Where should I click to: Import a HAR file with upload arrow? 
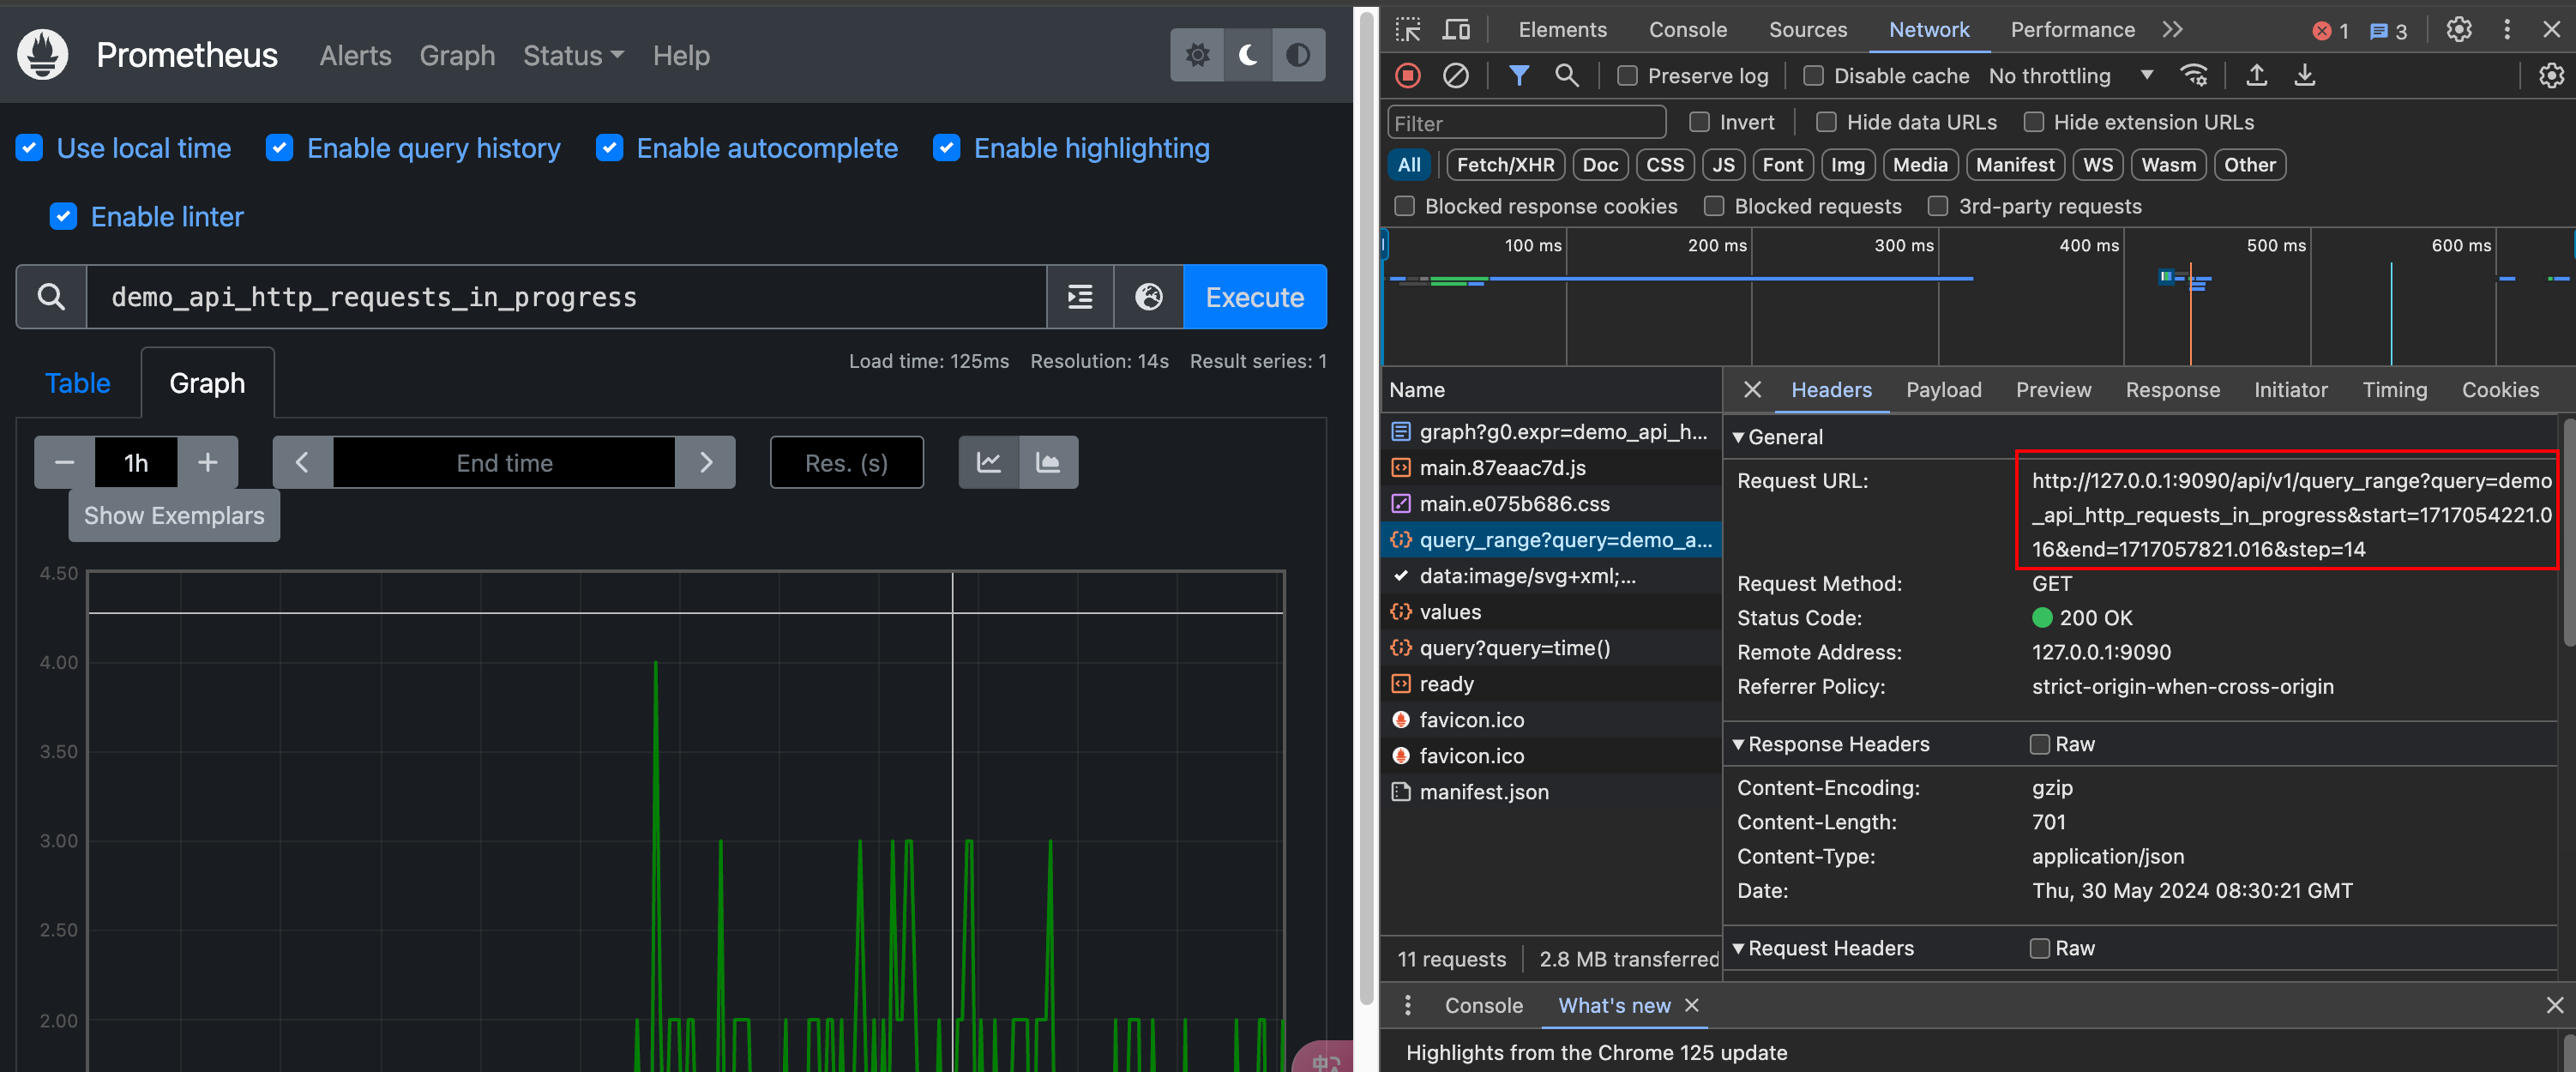(x=2257, y=76)
